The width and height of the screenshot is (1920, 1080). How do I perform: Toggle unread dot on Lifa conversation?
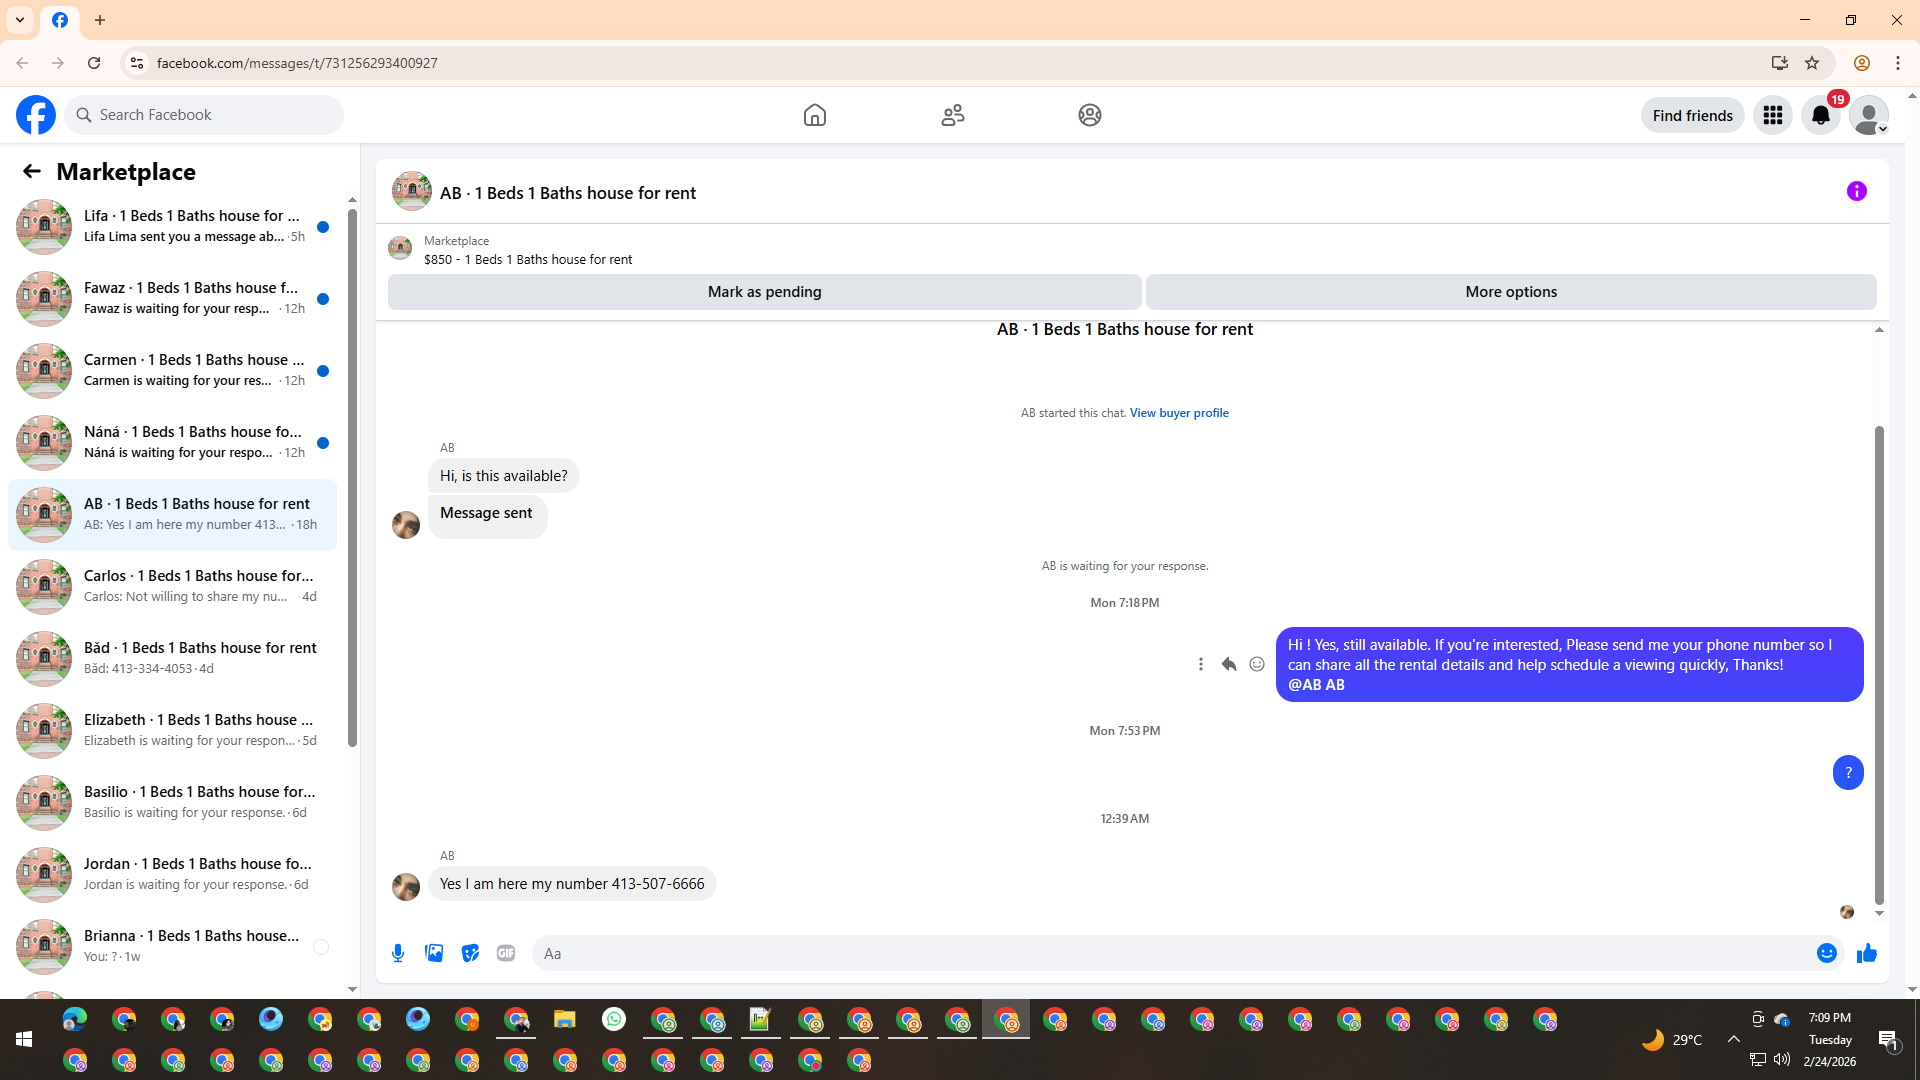[323, 227]
